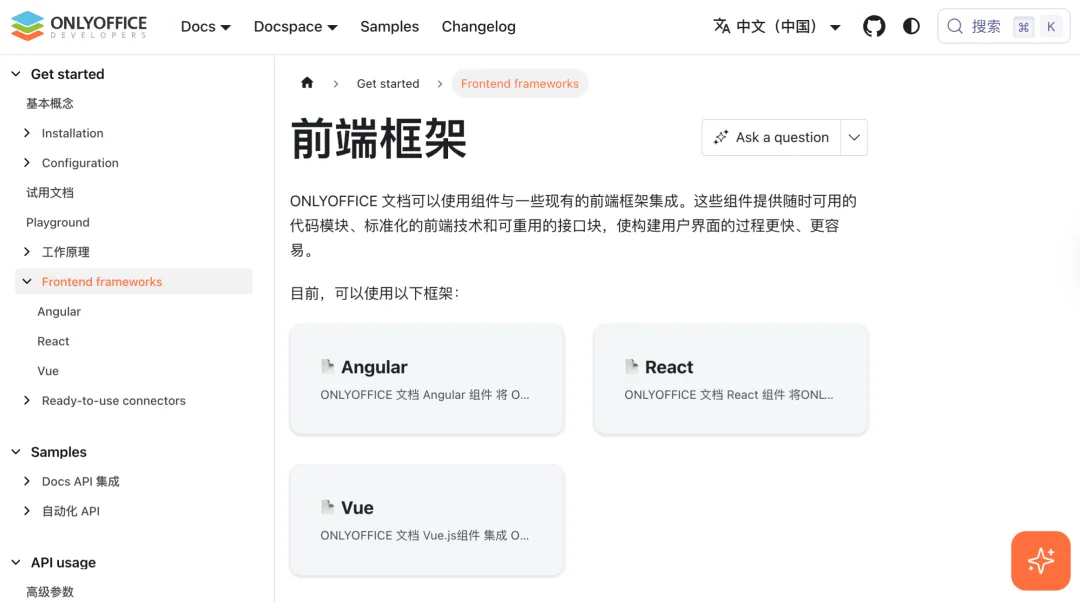Collapse the Get started section chevron
Image resolution: width=1080 pixels, height=602 pixels.
(x=16, y=74)
